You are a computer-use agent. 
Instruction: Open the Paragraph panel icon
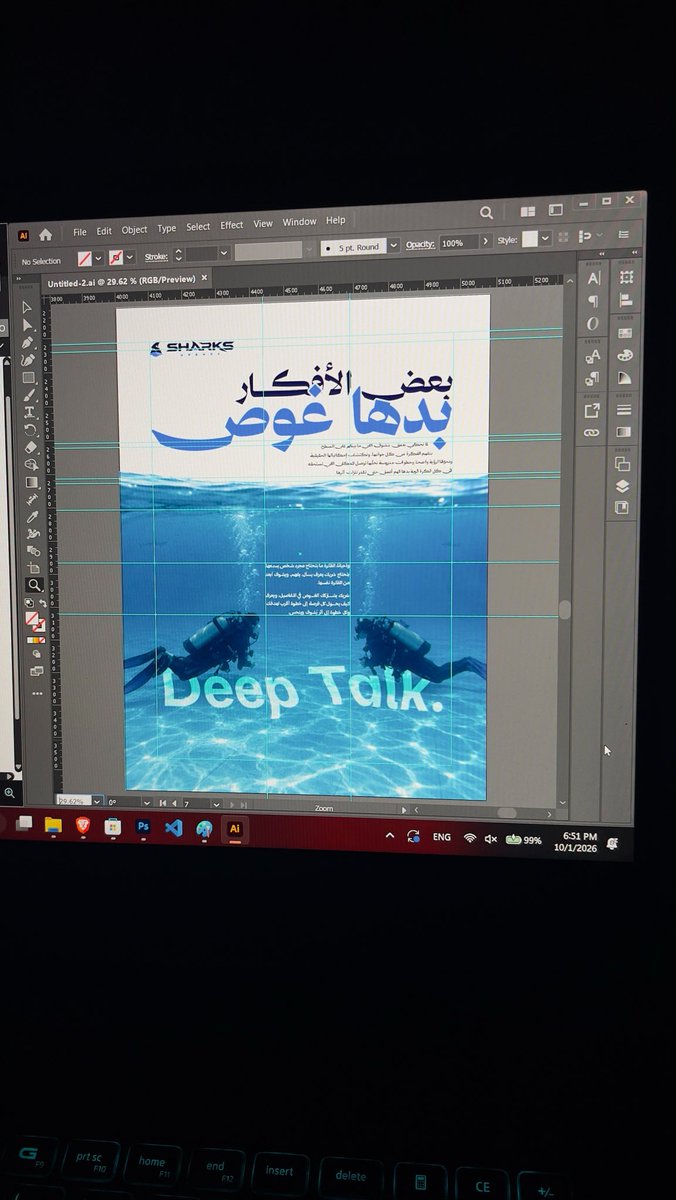pyautogui.click(x=593, y=301)
